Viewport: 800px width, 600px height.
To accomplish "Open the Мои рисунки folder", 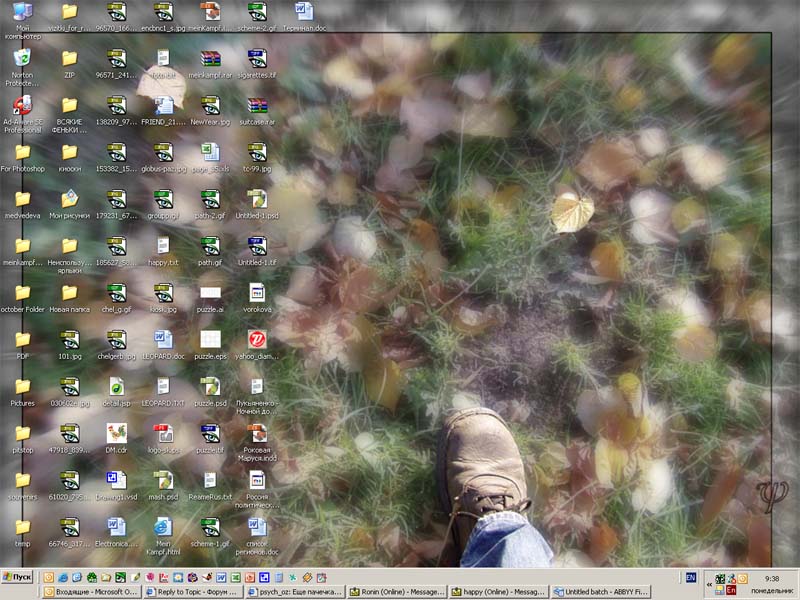I will 69,205.
